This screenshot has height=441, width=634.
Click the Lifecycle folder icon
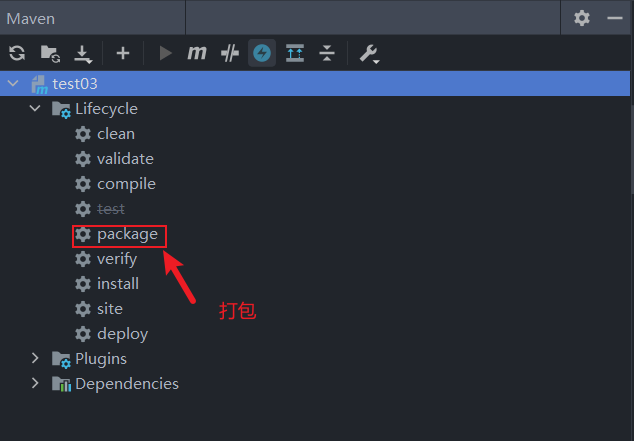coord(61,110)
